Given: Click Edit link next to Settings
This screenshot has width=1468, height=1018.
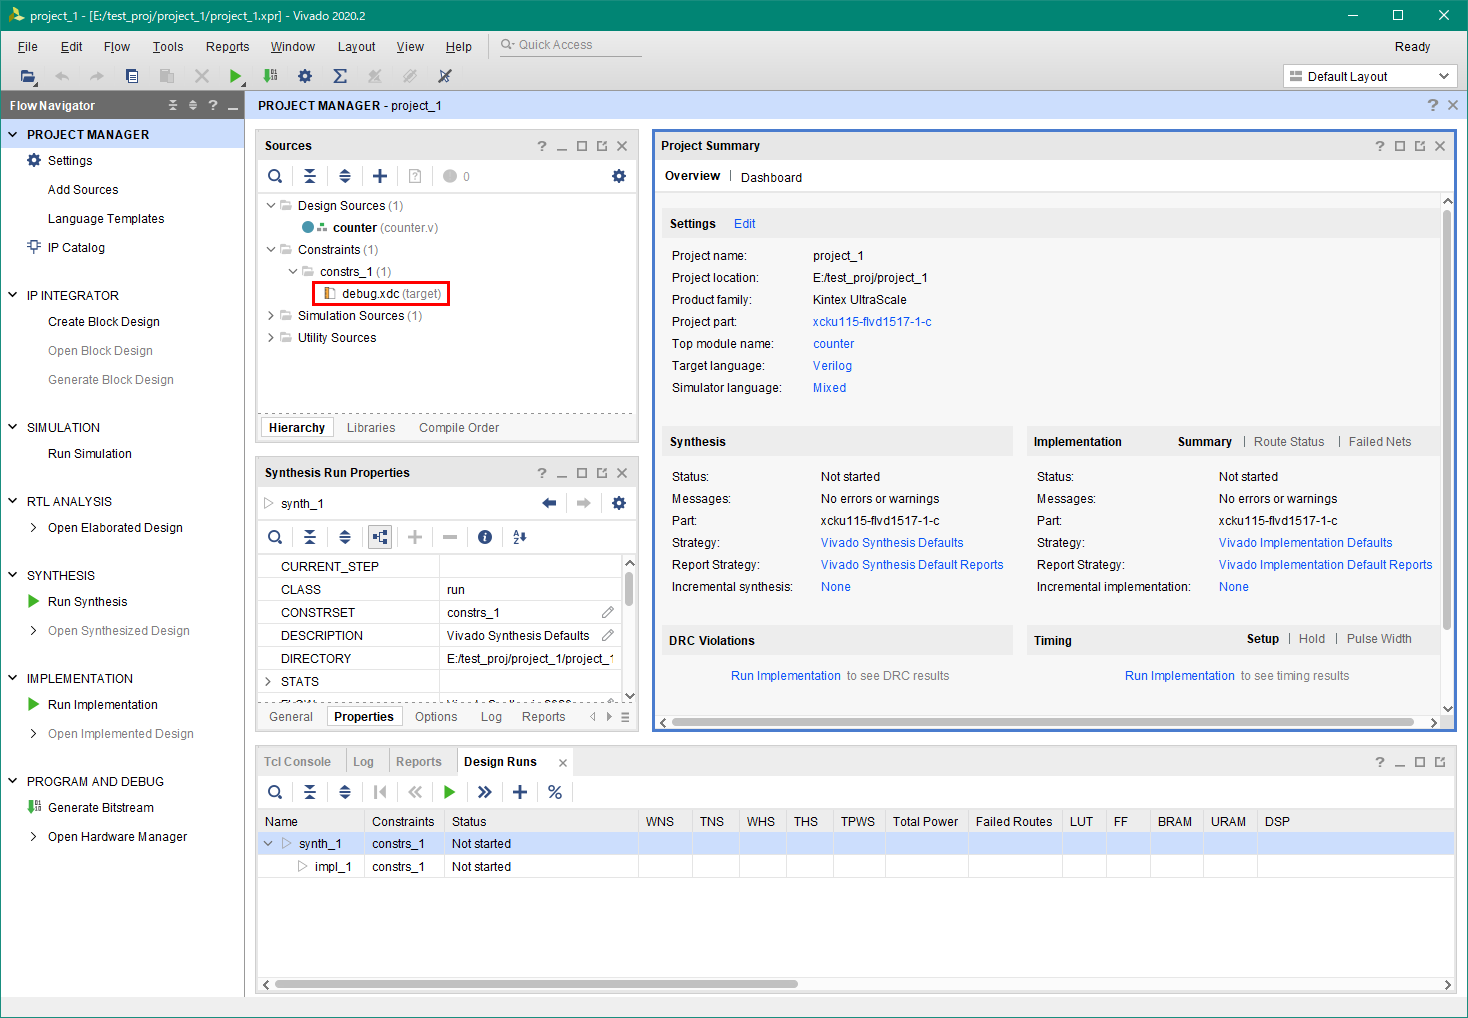Looking at the screenshot, I should (745, 224).
